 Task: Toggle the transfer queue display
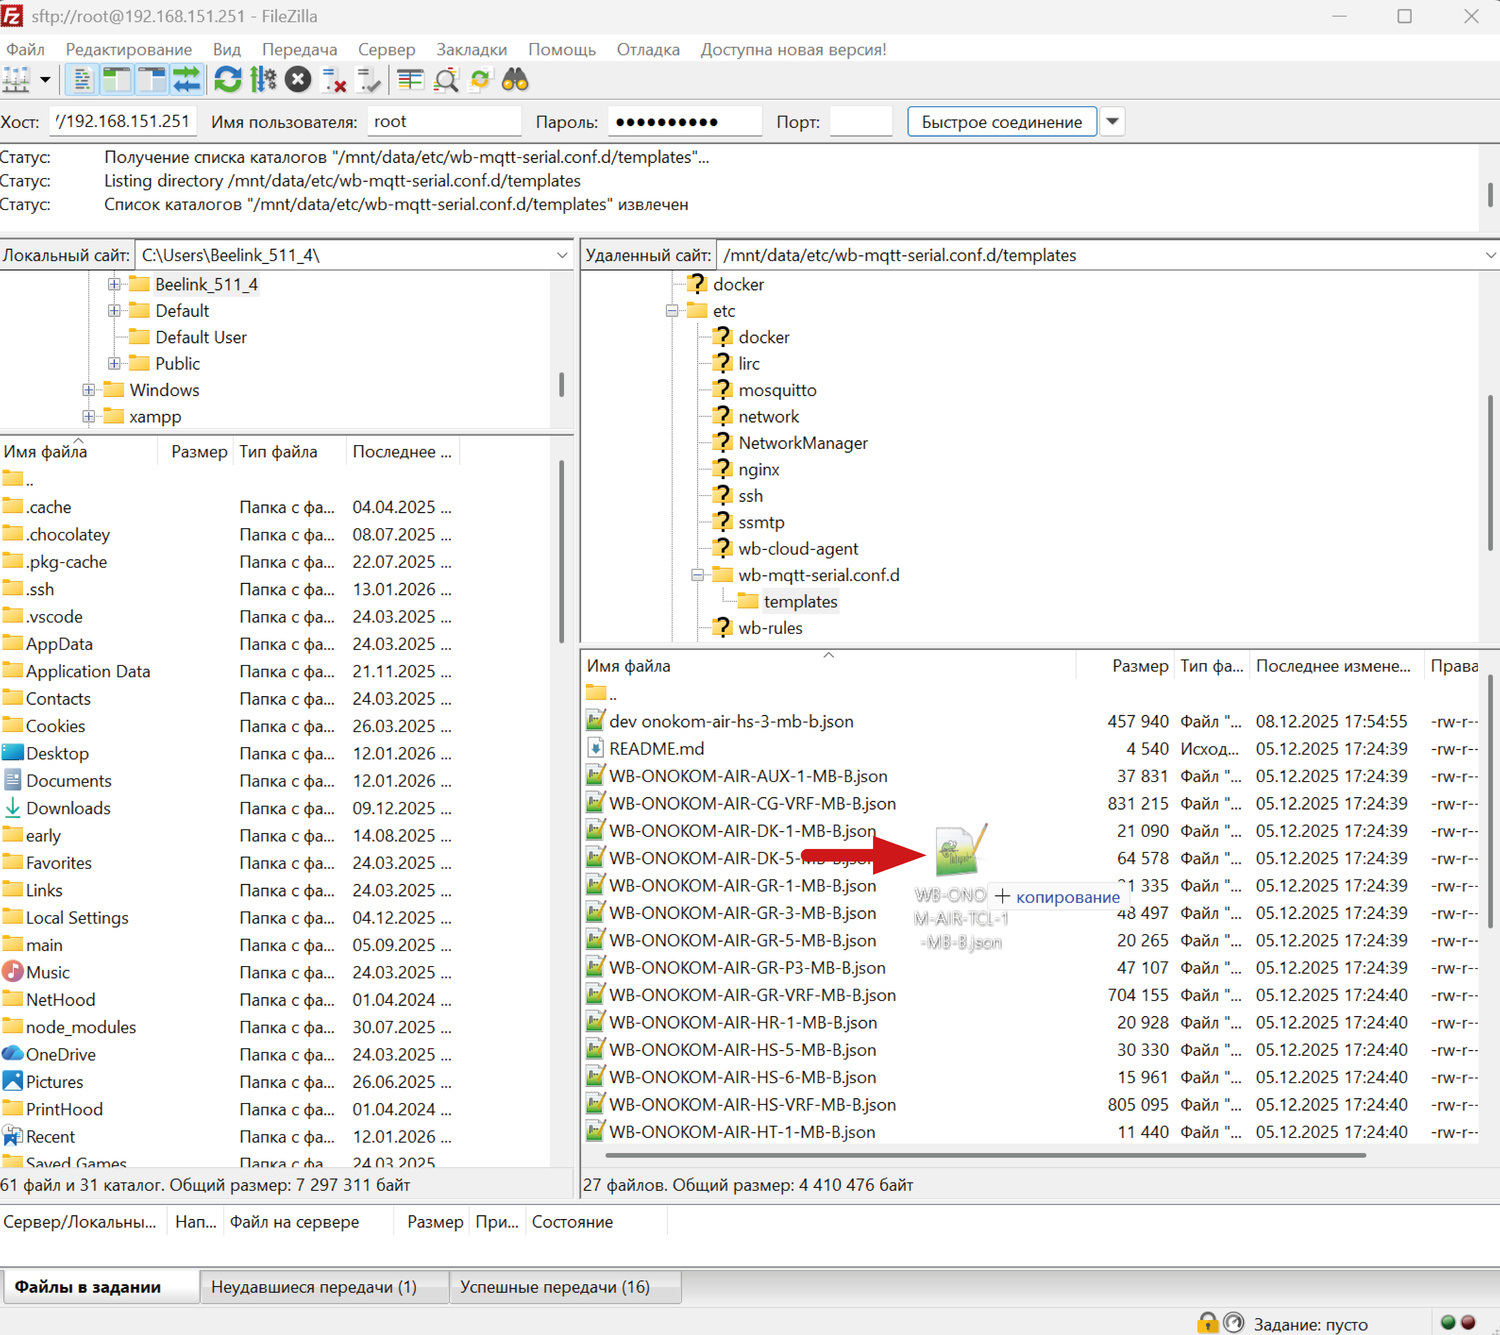(187, 80)
